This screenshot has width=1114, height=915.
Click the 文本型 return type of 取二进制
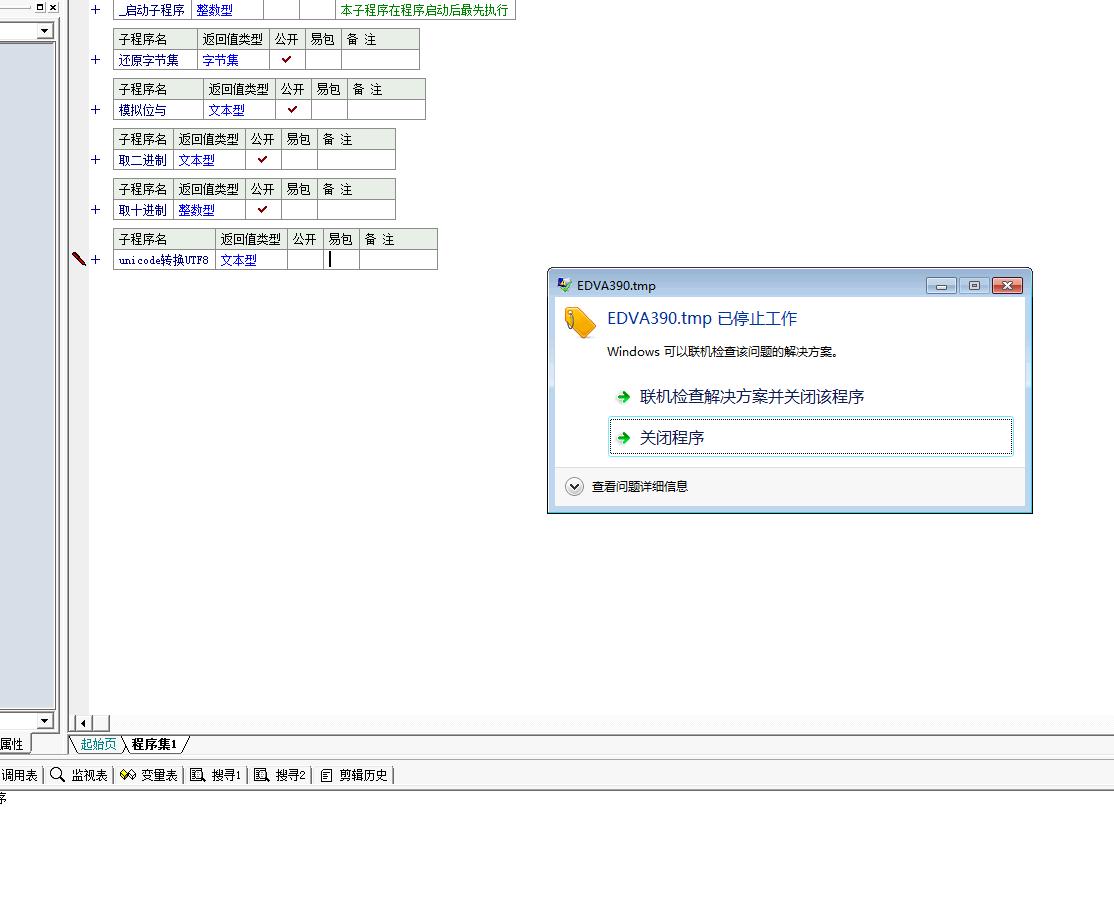point(210,160)
